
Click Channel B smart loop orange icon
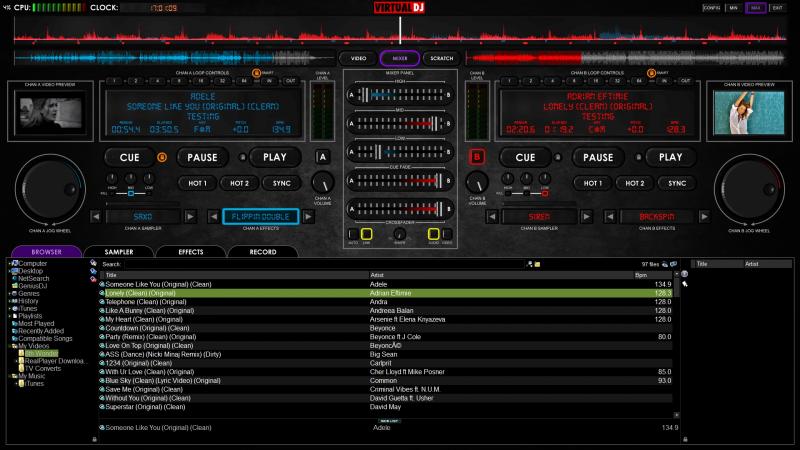651,73
